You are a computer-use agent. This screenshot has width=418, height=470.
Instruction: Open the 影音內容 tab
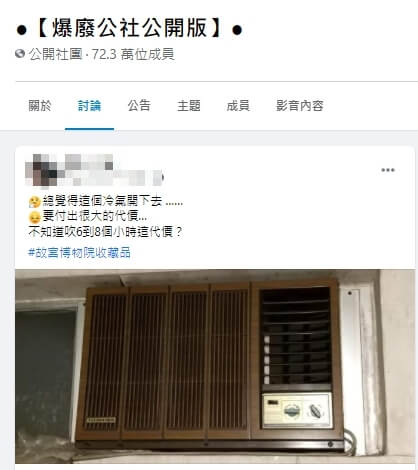pyautogui.click(x=300, y=106)
